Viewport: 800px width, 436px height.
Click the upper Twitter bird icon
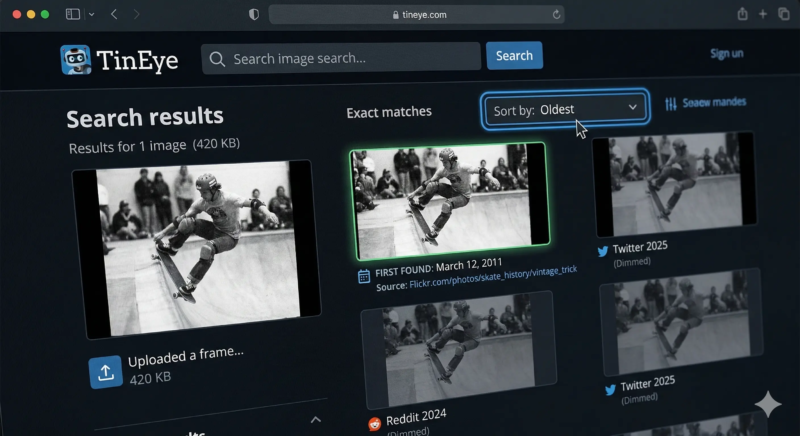[x=603, y=251]
